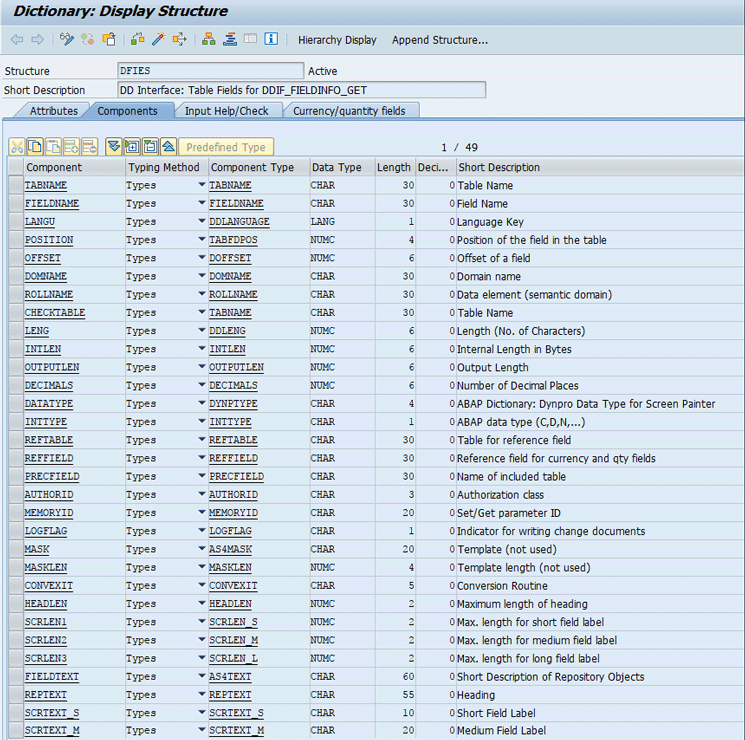This screenshot has width=745, height=740.
Task: Select the row selector for OFFSET component
Action: coord(14,258)
